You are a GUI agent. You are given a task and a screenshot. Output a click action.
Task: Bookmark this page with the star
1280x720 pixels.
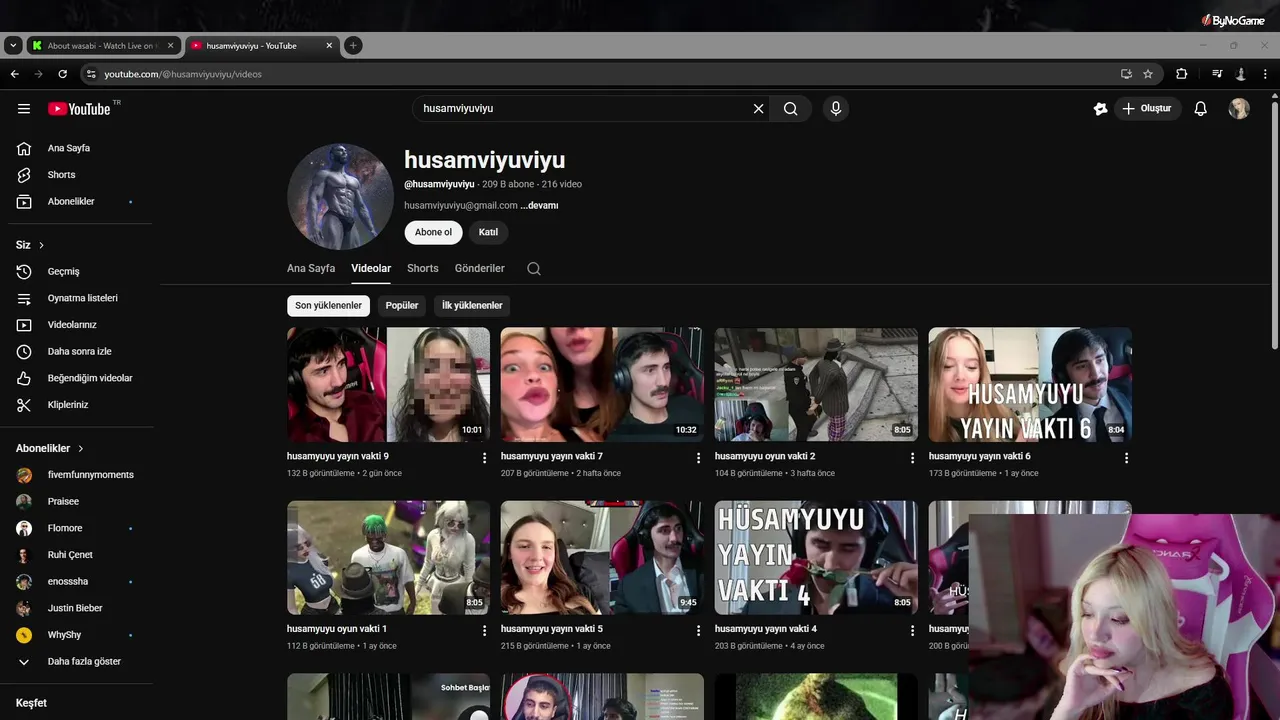click(1148, 74)
